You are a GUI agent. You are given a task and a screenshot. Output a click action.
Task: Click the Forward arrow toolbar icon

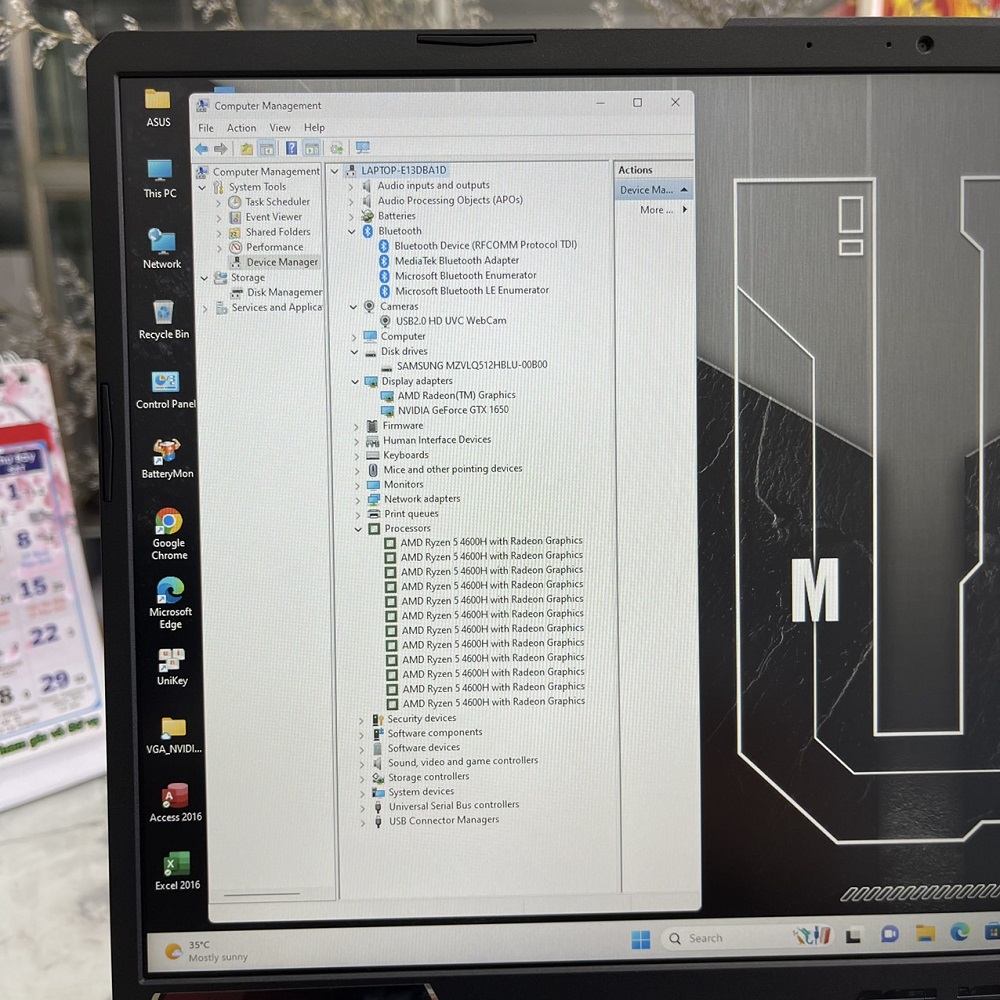[x=221, y=149]
